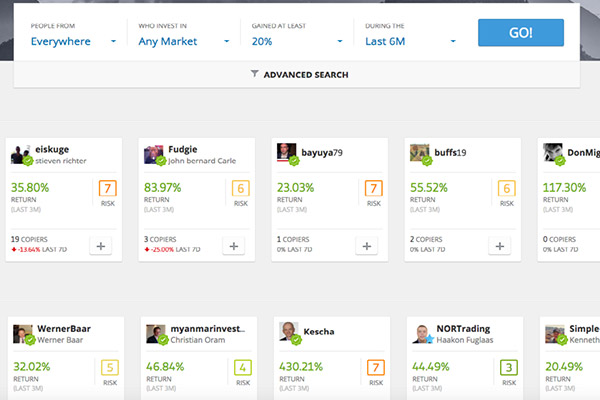Open the People From Everywhere dropdown
This screenshot has height=400, width=600.
pos(73,41)
